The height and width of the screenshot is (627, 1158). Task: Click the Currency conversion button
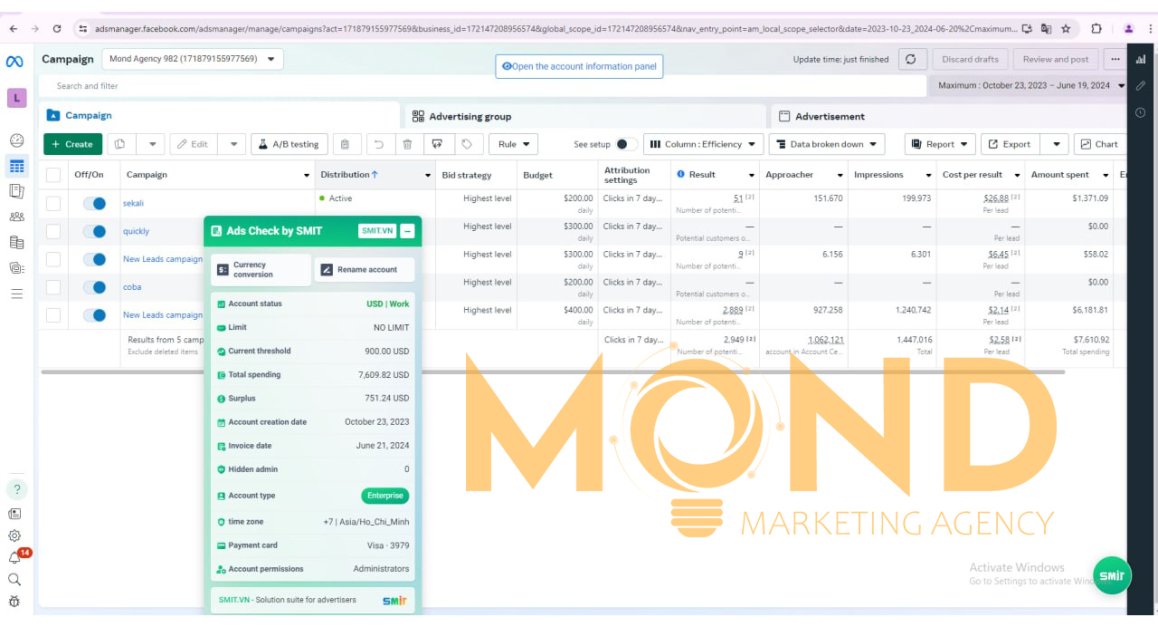[x=261, y=270]
